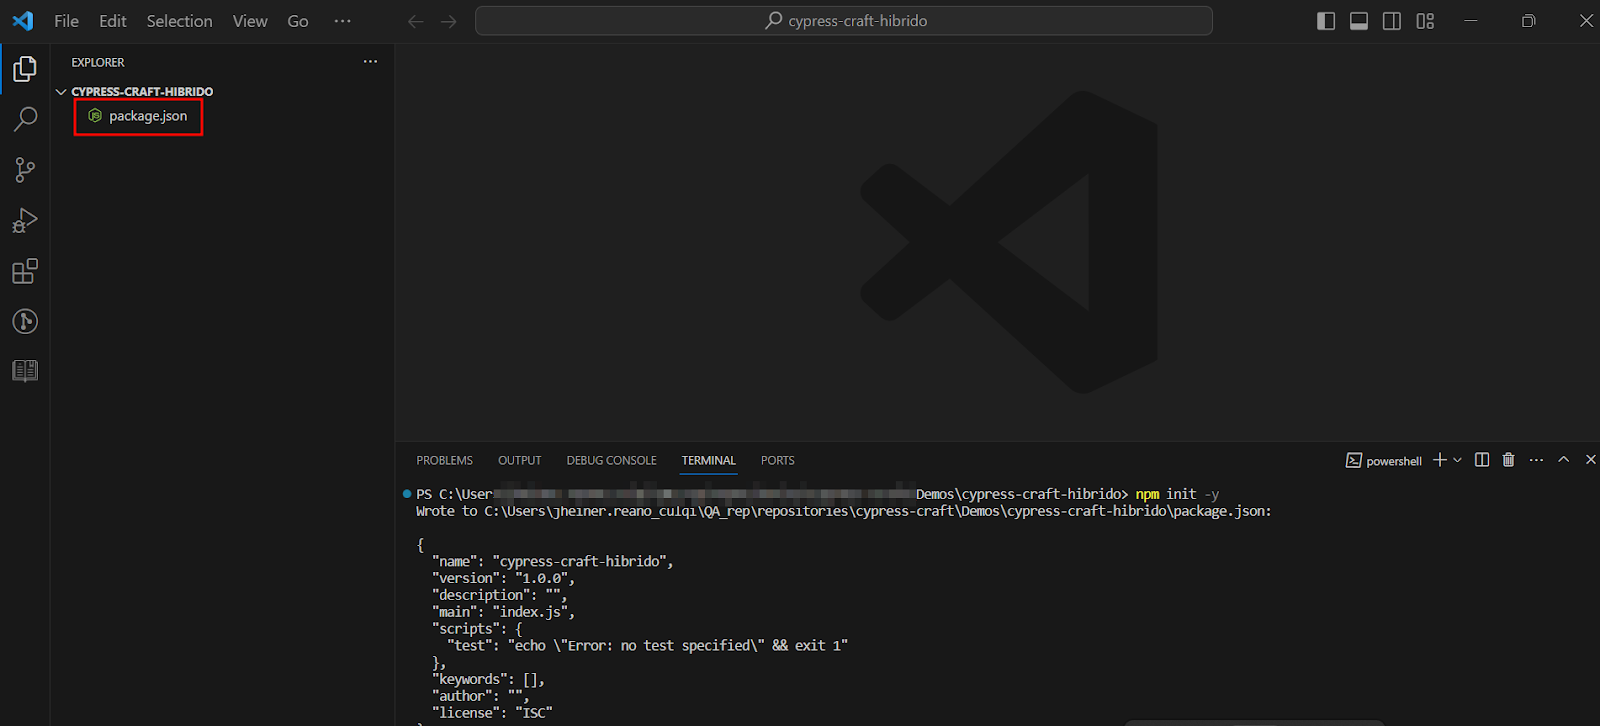Viewport: 1600px width, 726px height.
Task: Show more menu items with the ellipsis
Action: [342, 21]
